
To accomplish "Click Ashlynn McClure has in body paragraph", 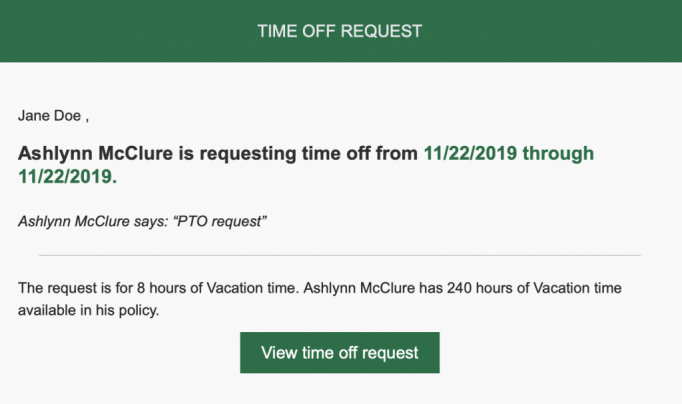I will click(373, 288).
